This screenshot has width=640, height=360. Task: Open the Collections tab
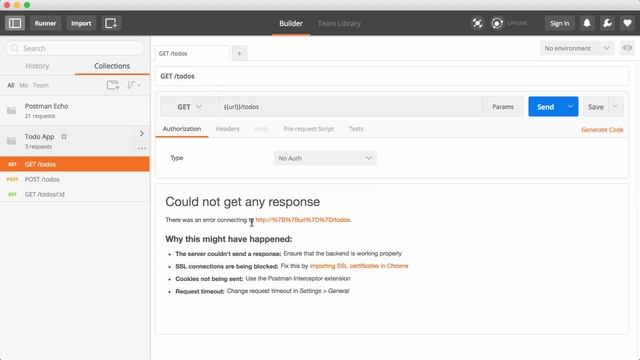[x=112, y=66]
